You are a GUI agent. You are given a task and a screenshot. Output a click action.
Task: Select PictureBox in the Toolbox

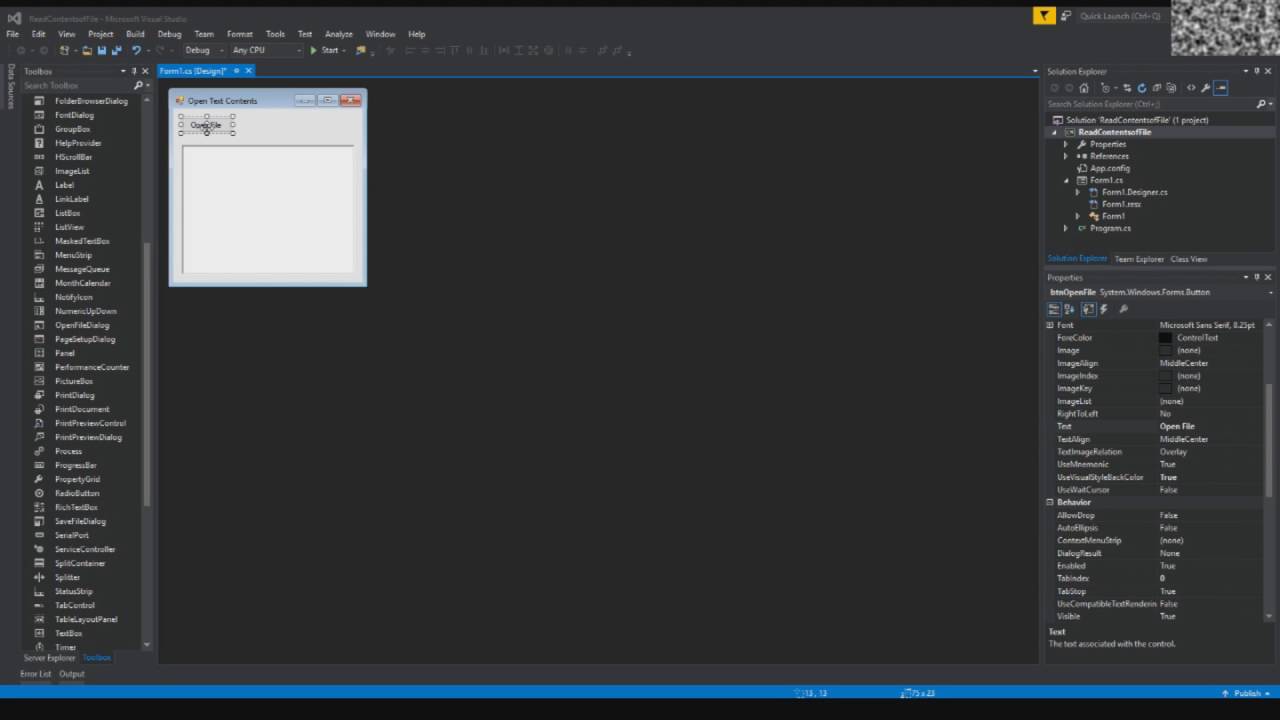point(74,381)
